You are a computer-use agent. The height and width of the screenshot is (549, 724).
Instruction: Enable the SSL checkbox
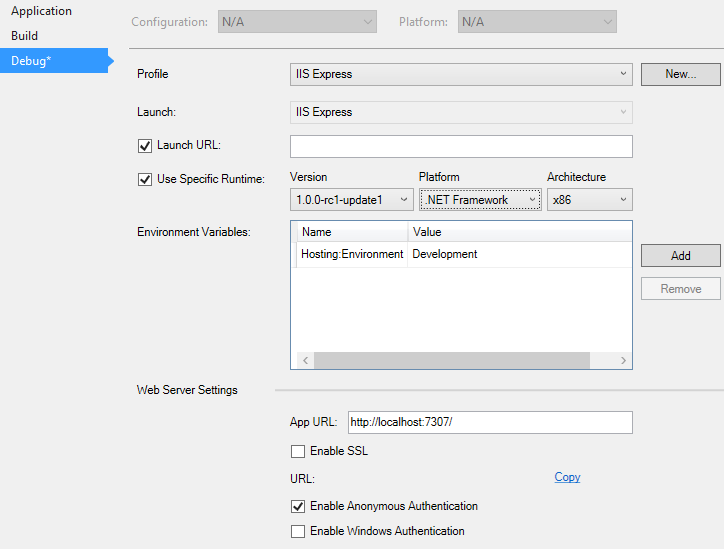298,452
